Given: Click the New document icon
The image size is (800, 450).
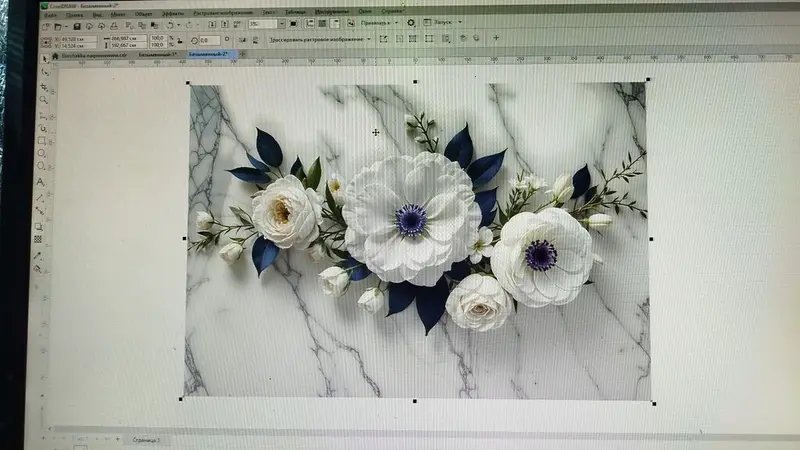Looking at the screenshot, I should click(45, 26).
